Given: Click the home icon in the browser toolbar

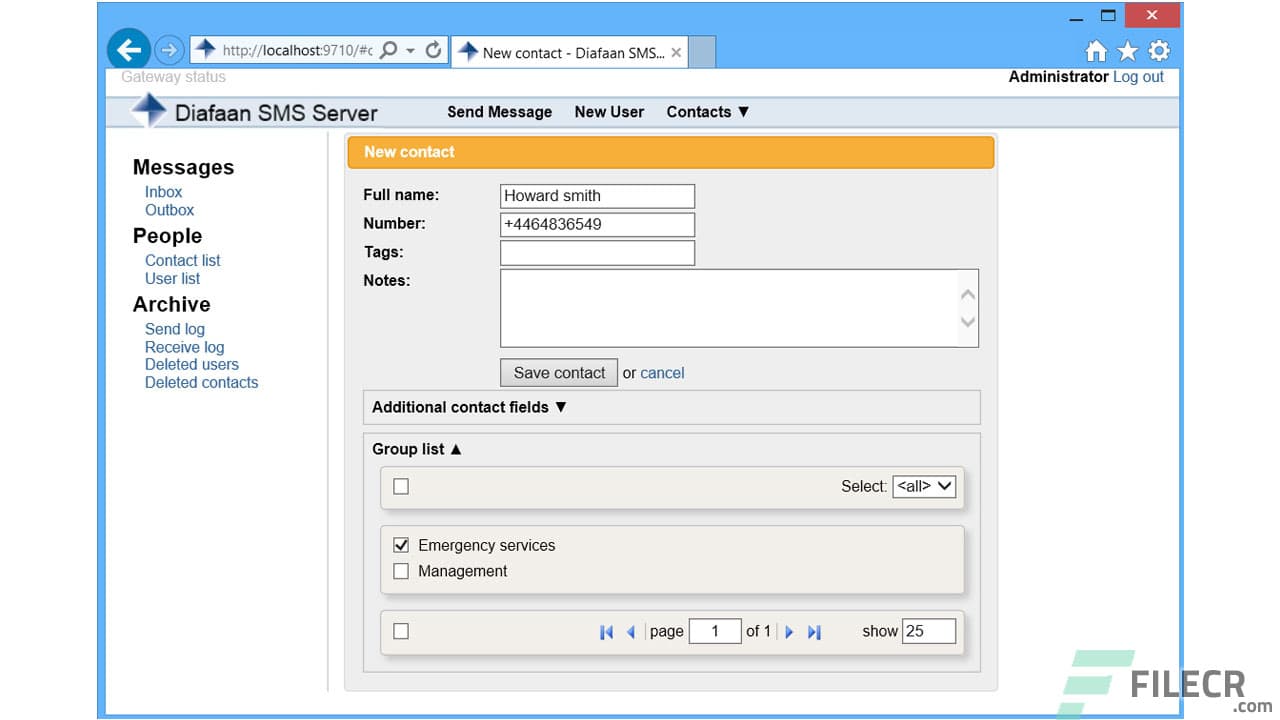Looking at the screenshot, I should coord(1097,50).
